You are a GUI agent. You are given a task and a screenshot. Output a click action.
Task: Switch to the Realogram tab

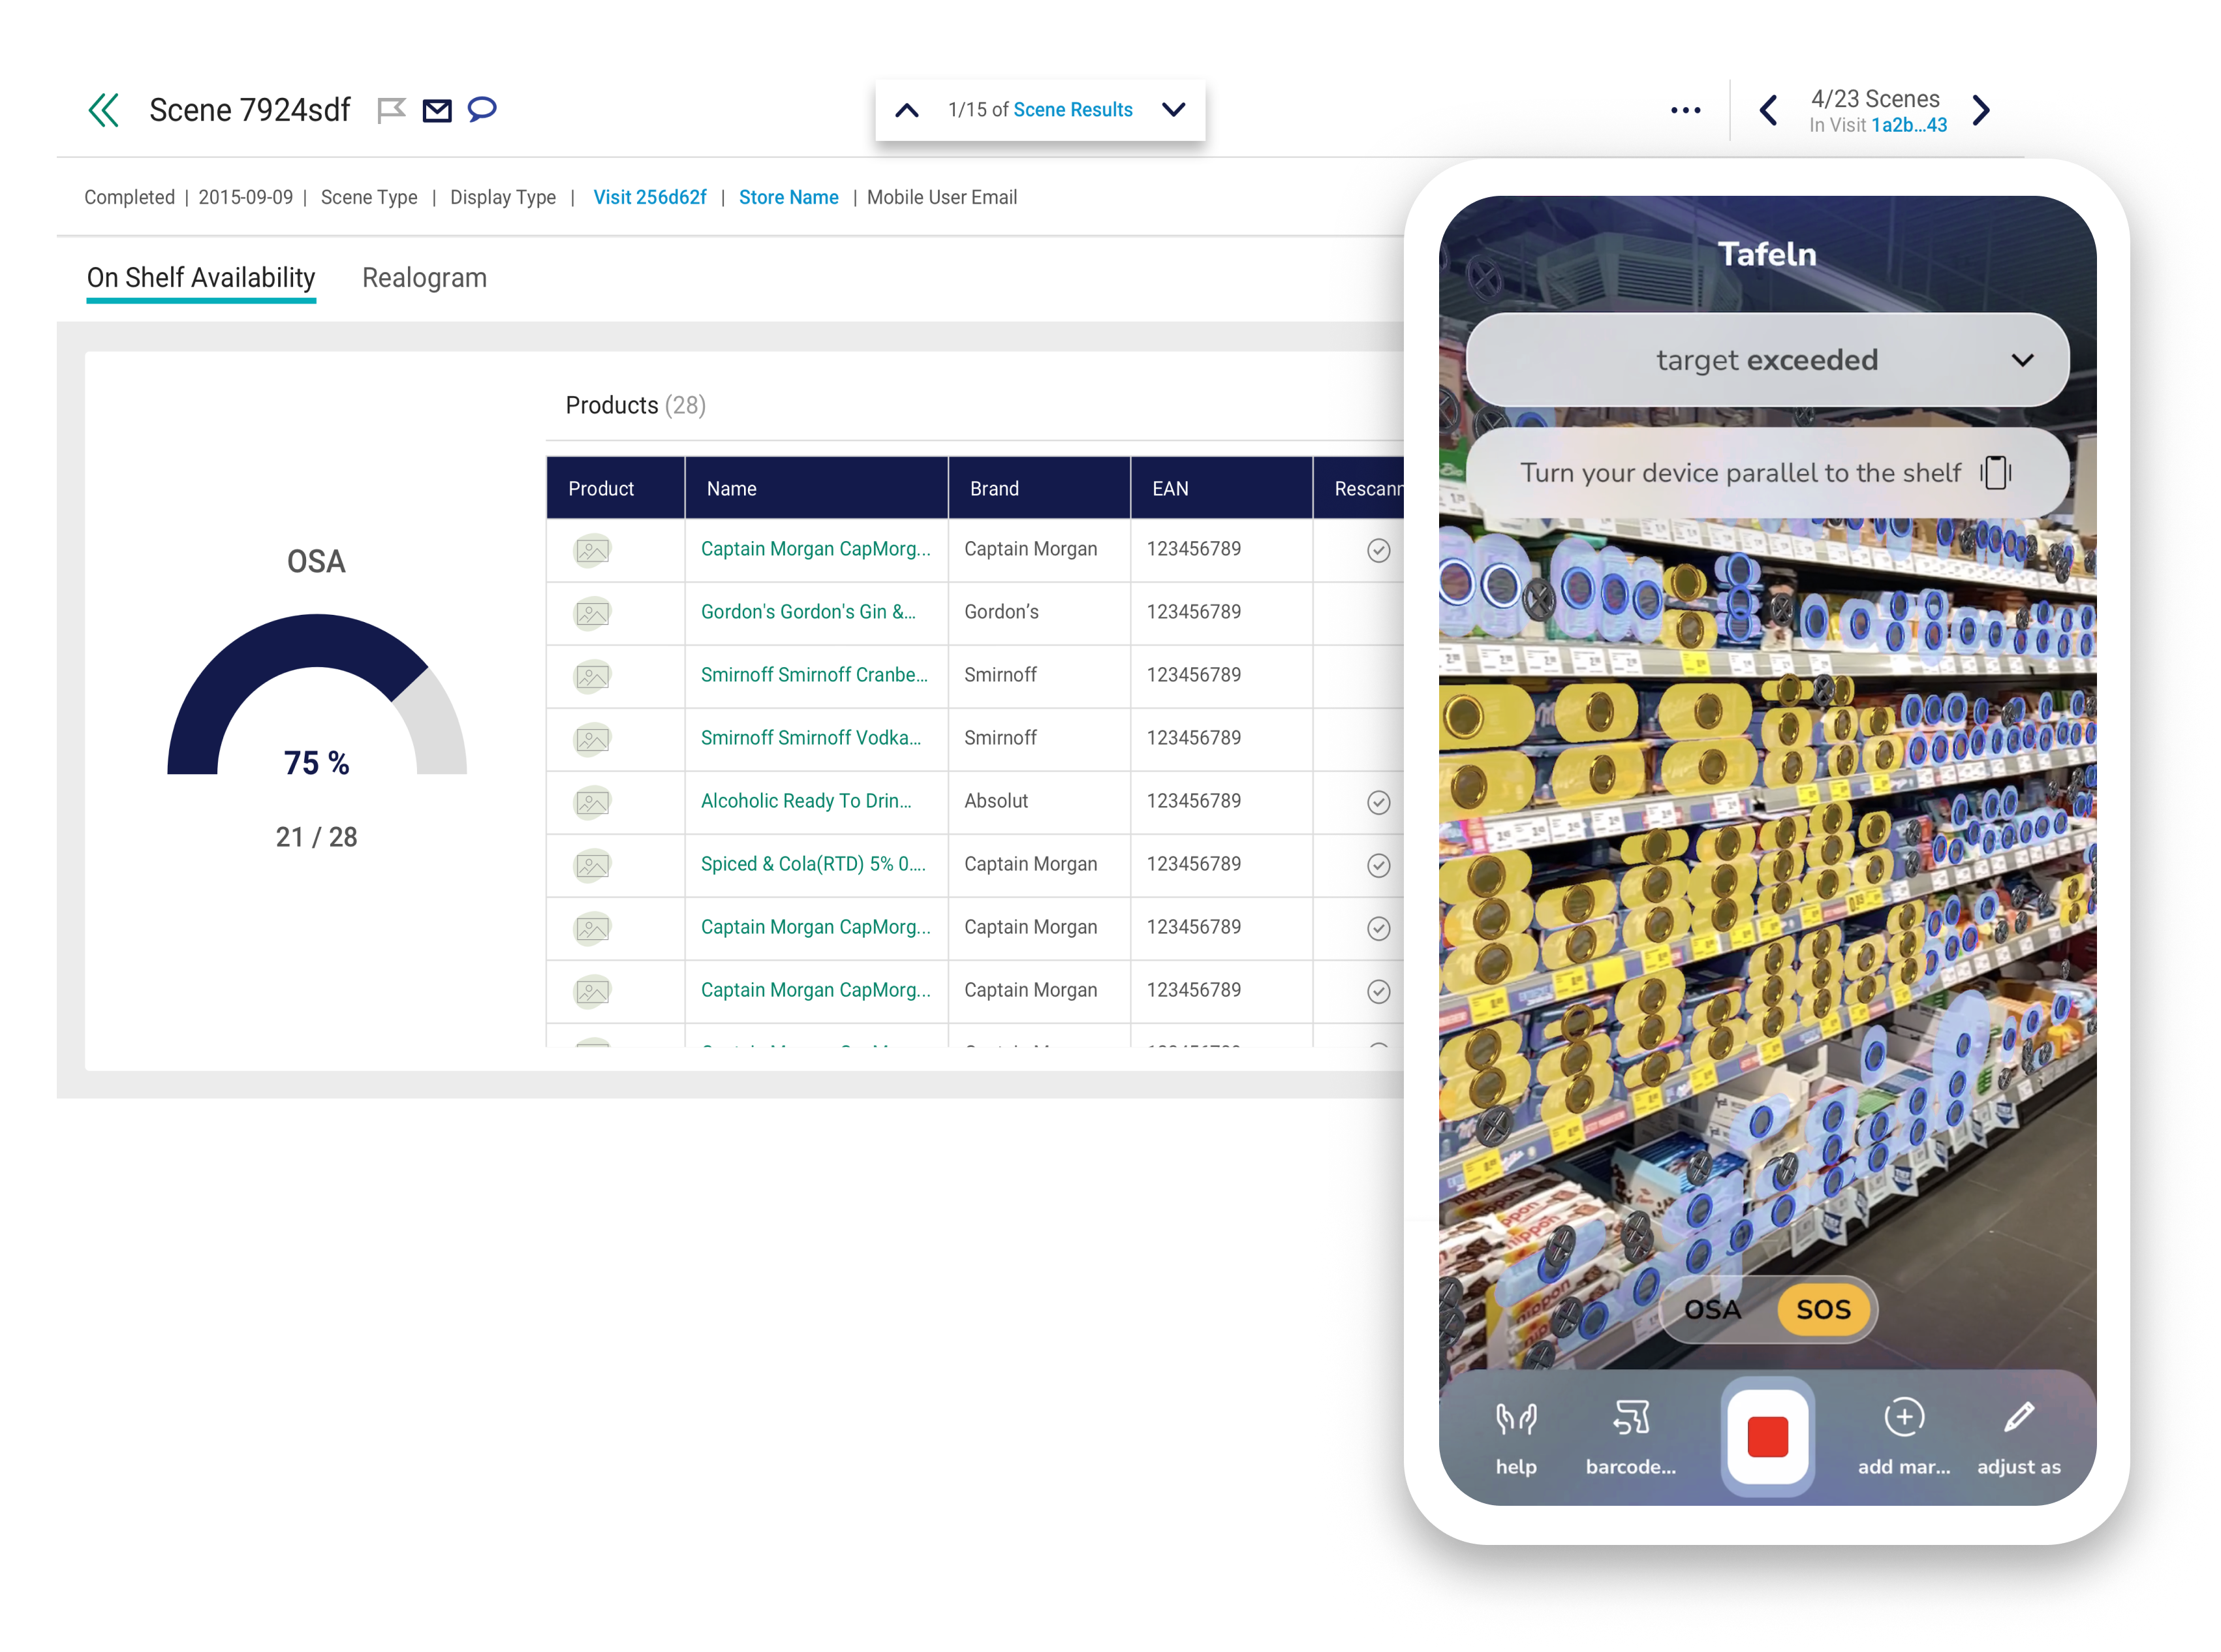coord(424,278)
